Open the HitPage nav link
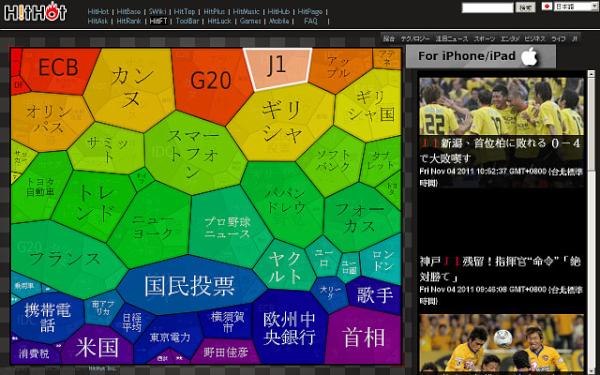600x375 pixels. 310,12
